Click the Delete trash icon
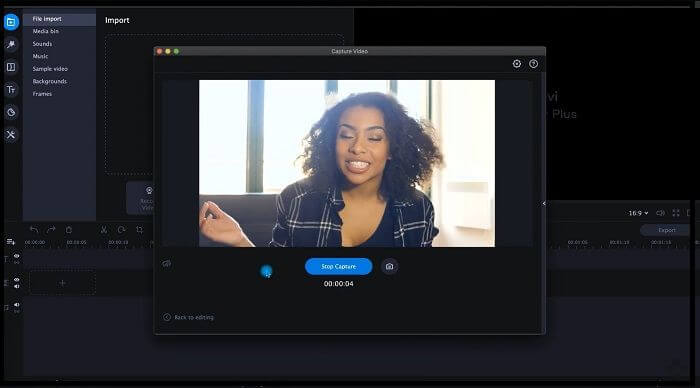The image size is (700, 388). (x=68, y=229)
